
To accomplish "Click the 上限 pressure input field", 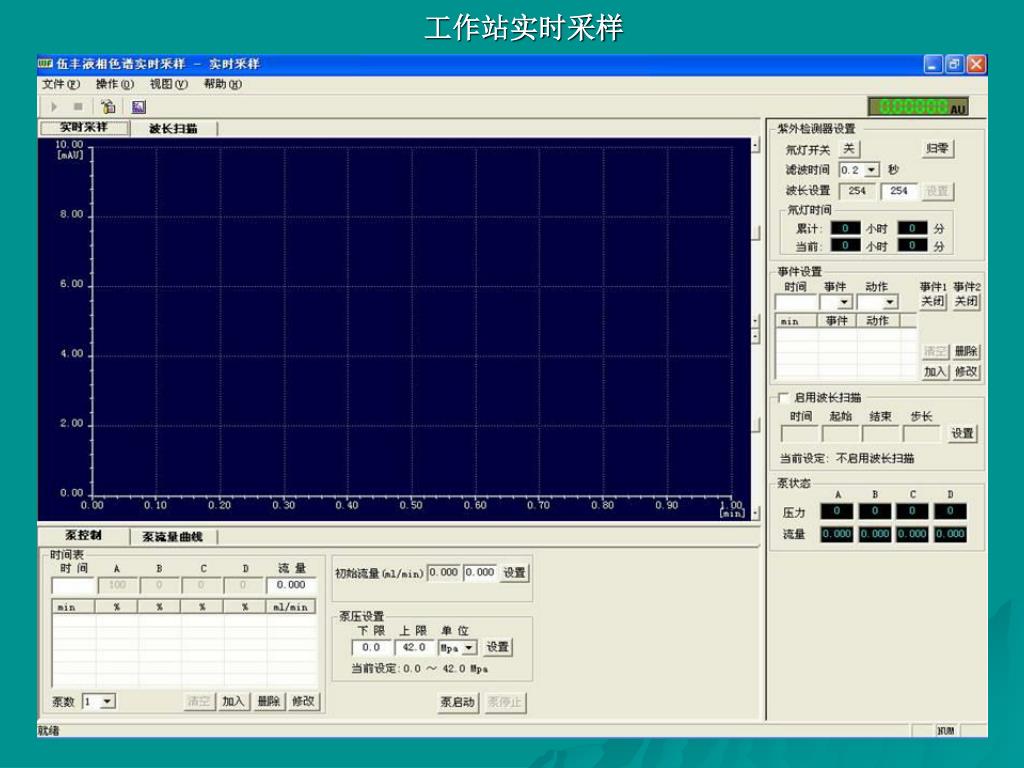I will click(x=414, y=648).
